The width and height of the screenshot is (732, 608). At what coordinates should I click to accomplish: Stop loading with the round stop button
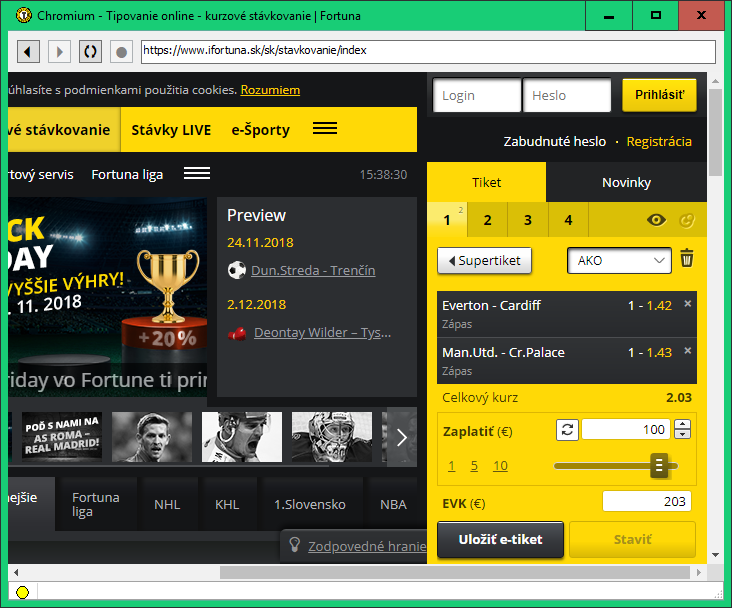click(x=121, y=51)
